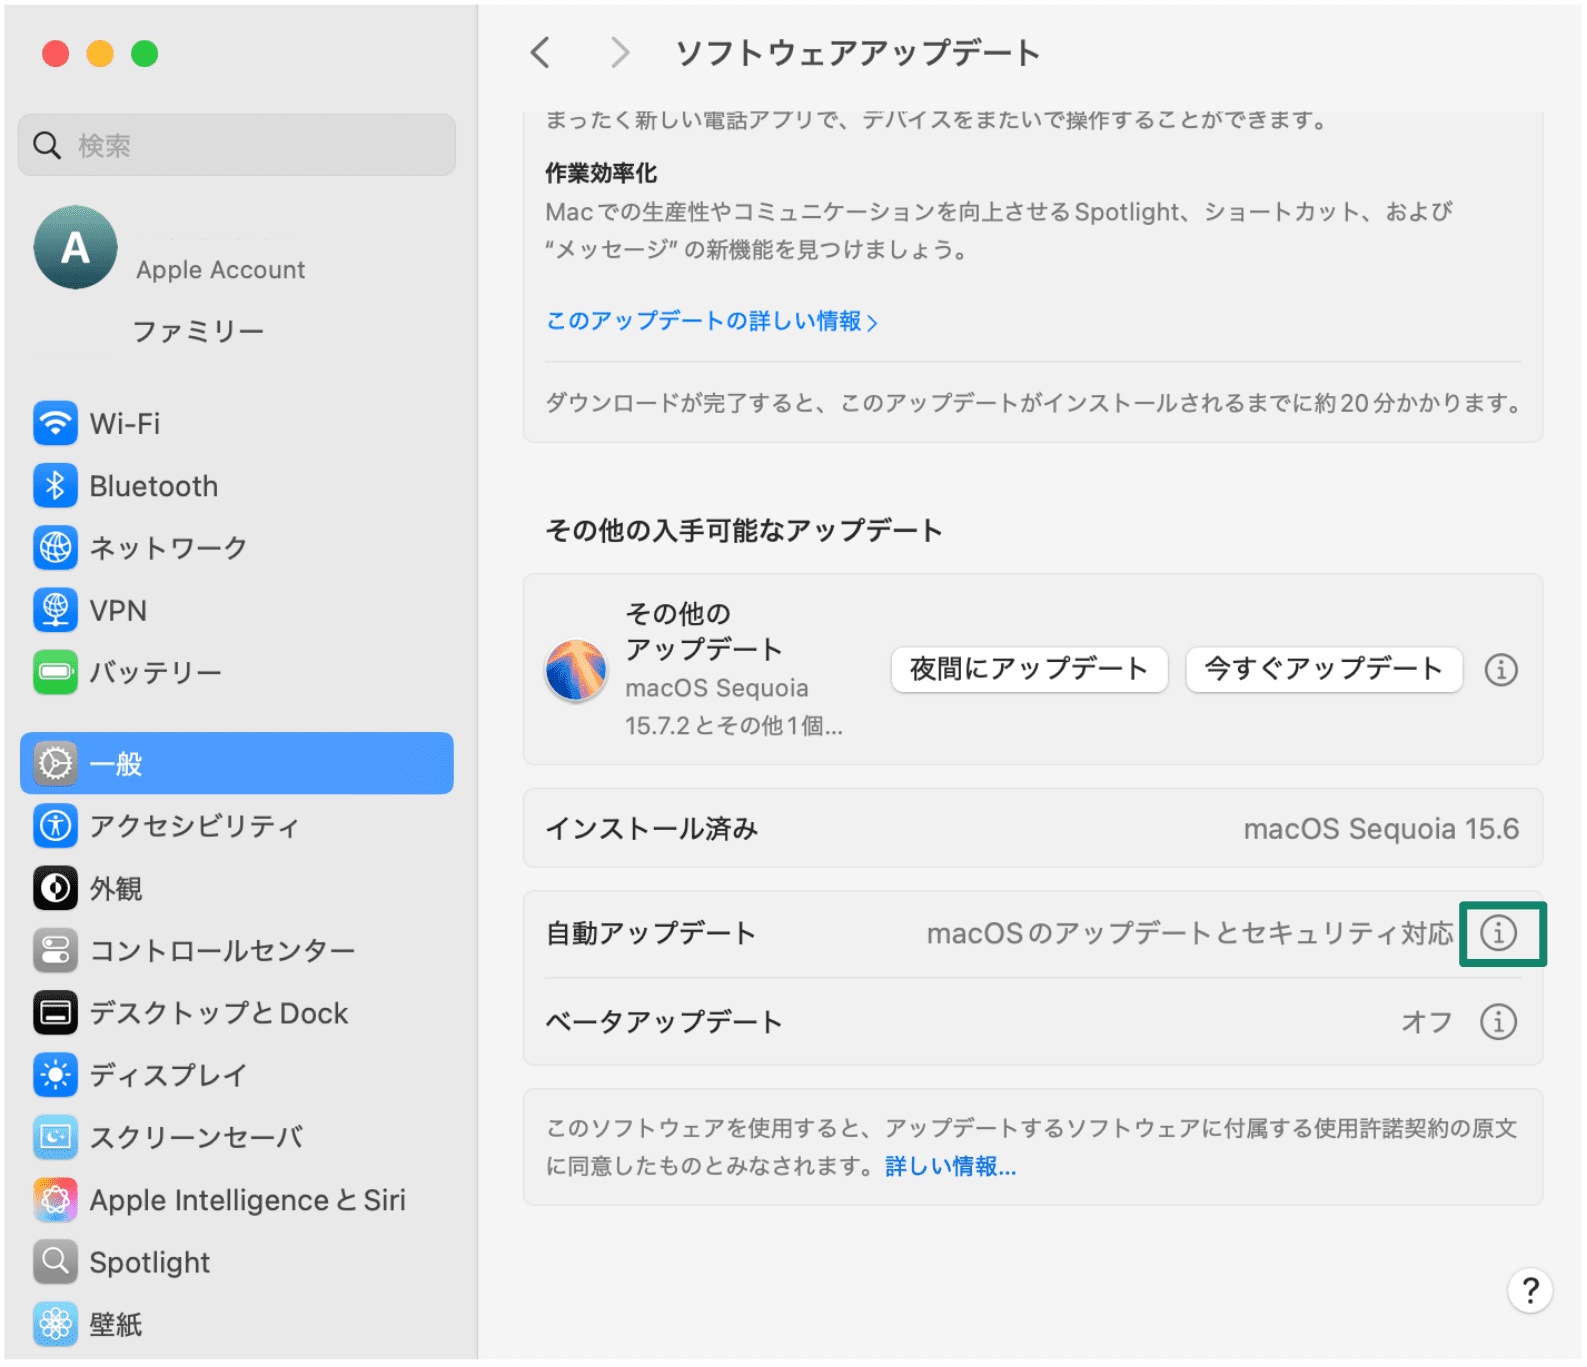Click the Wi-Fi icon in sidebar

(55, 424)
